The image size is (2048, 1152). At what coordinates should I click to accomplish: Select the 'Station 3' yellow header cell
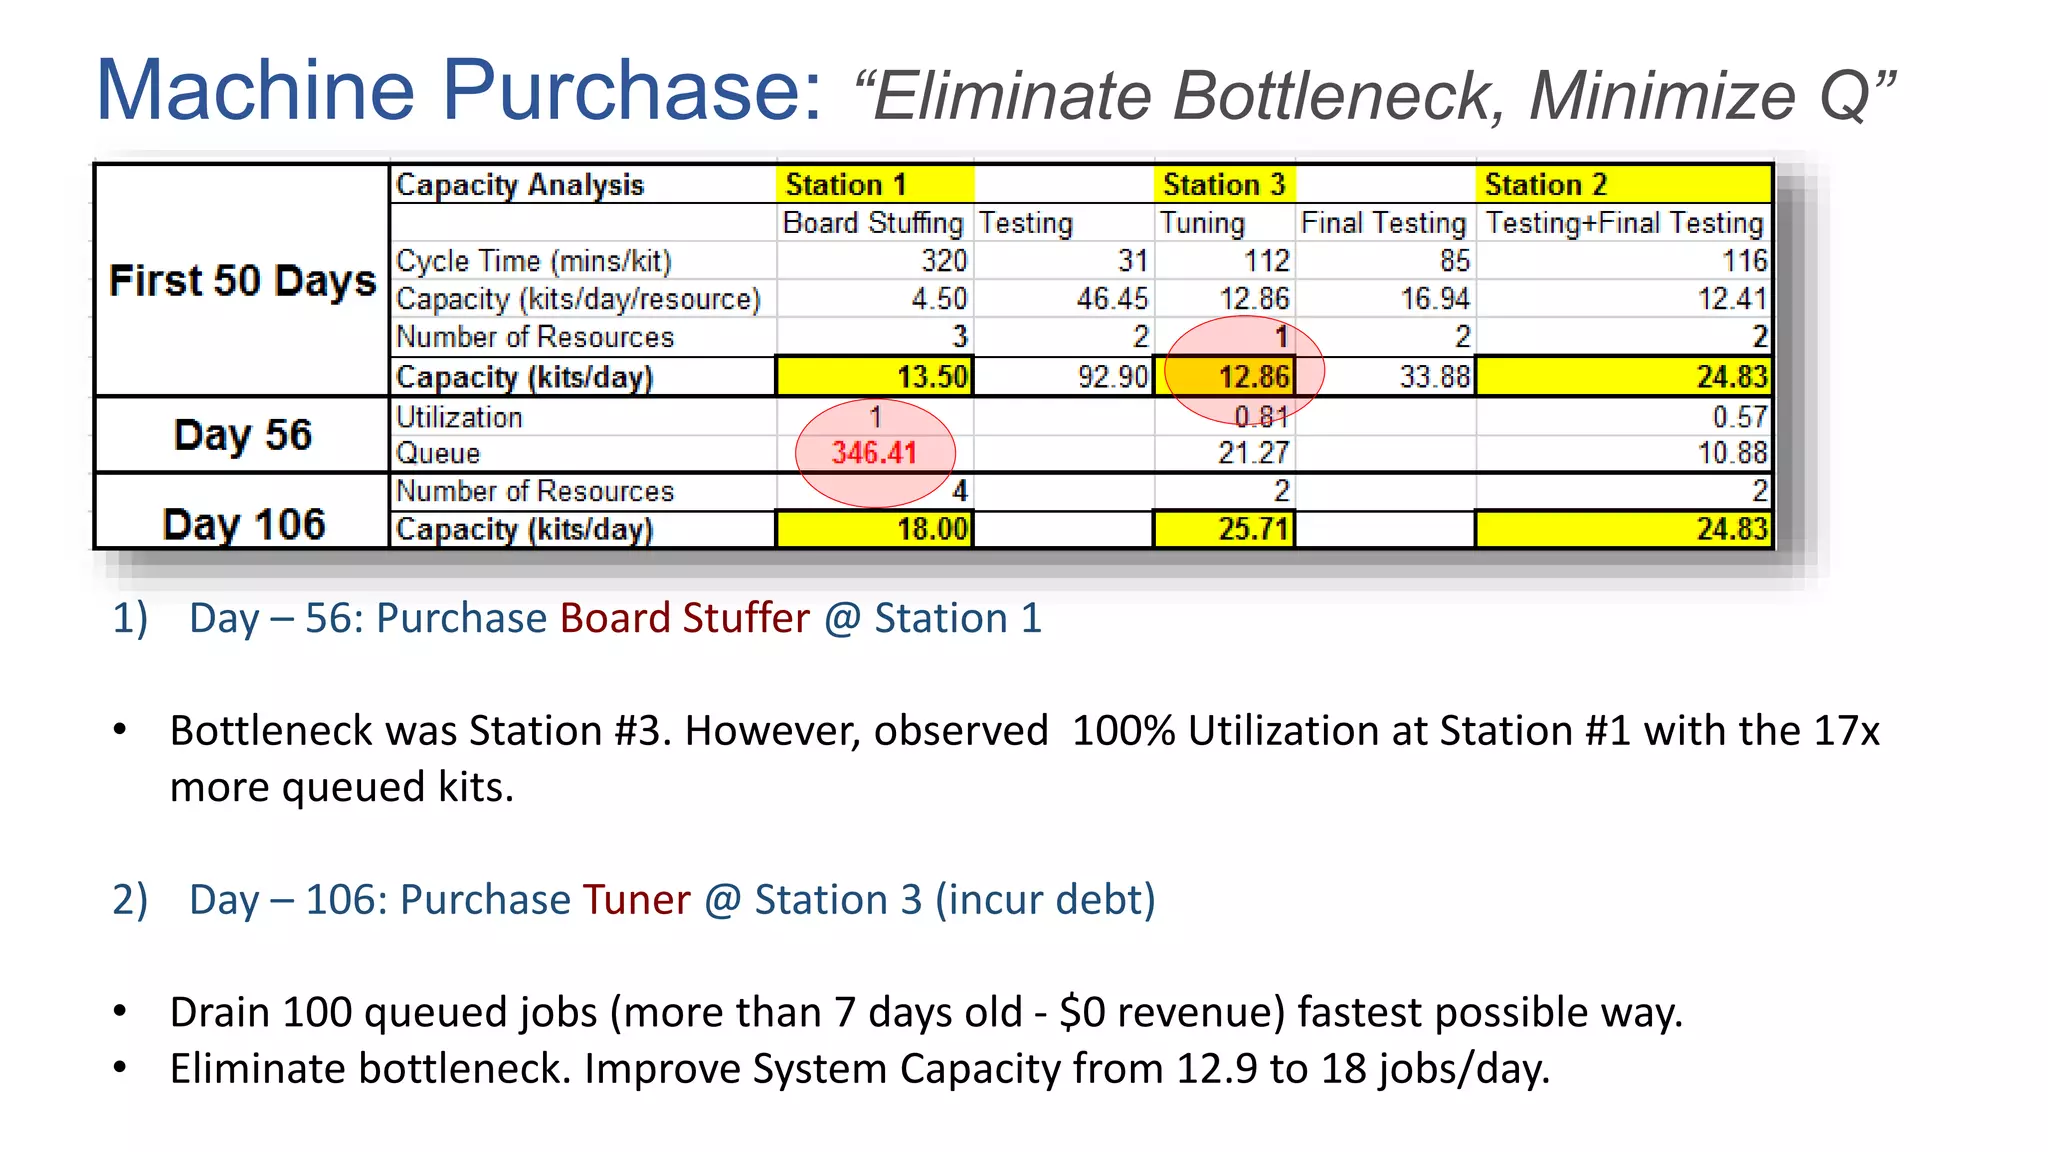point(1224,184)
